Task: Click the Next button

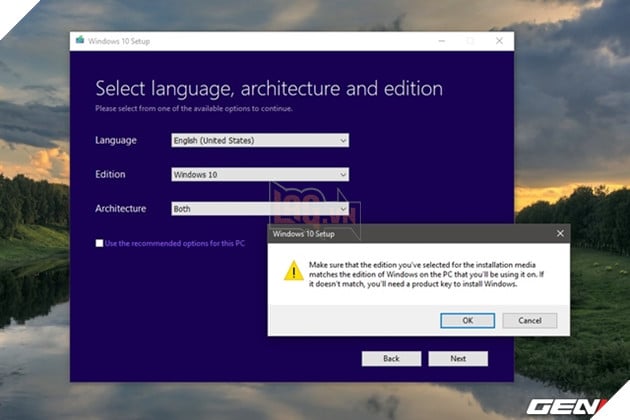Action: coord(458,359)
